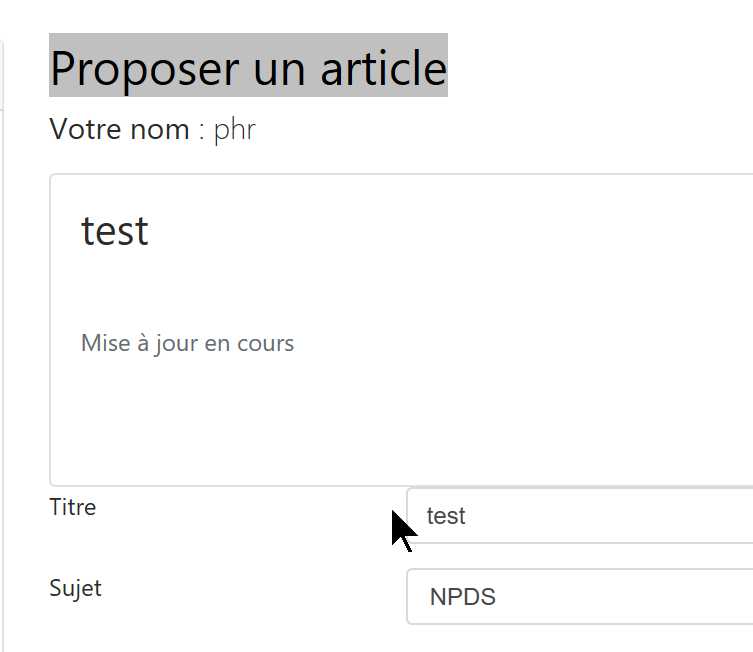Click the large 'test' preview title

[115, 231]
